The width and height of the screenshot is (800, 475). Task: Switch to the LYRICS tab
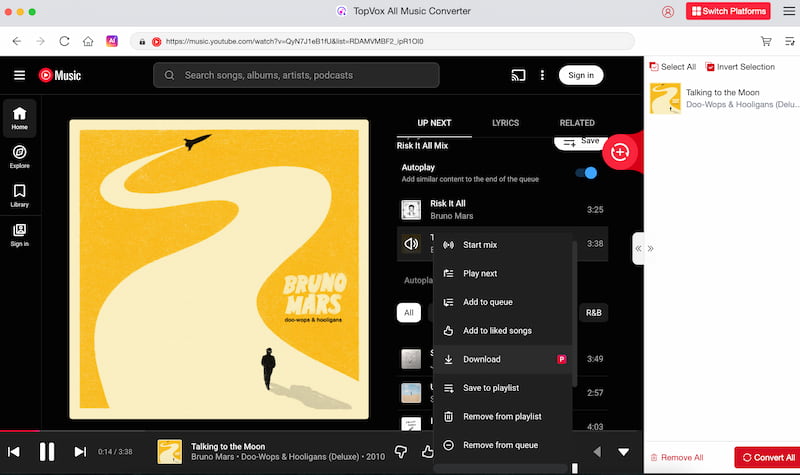click(505, 123)
